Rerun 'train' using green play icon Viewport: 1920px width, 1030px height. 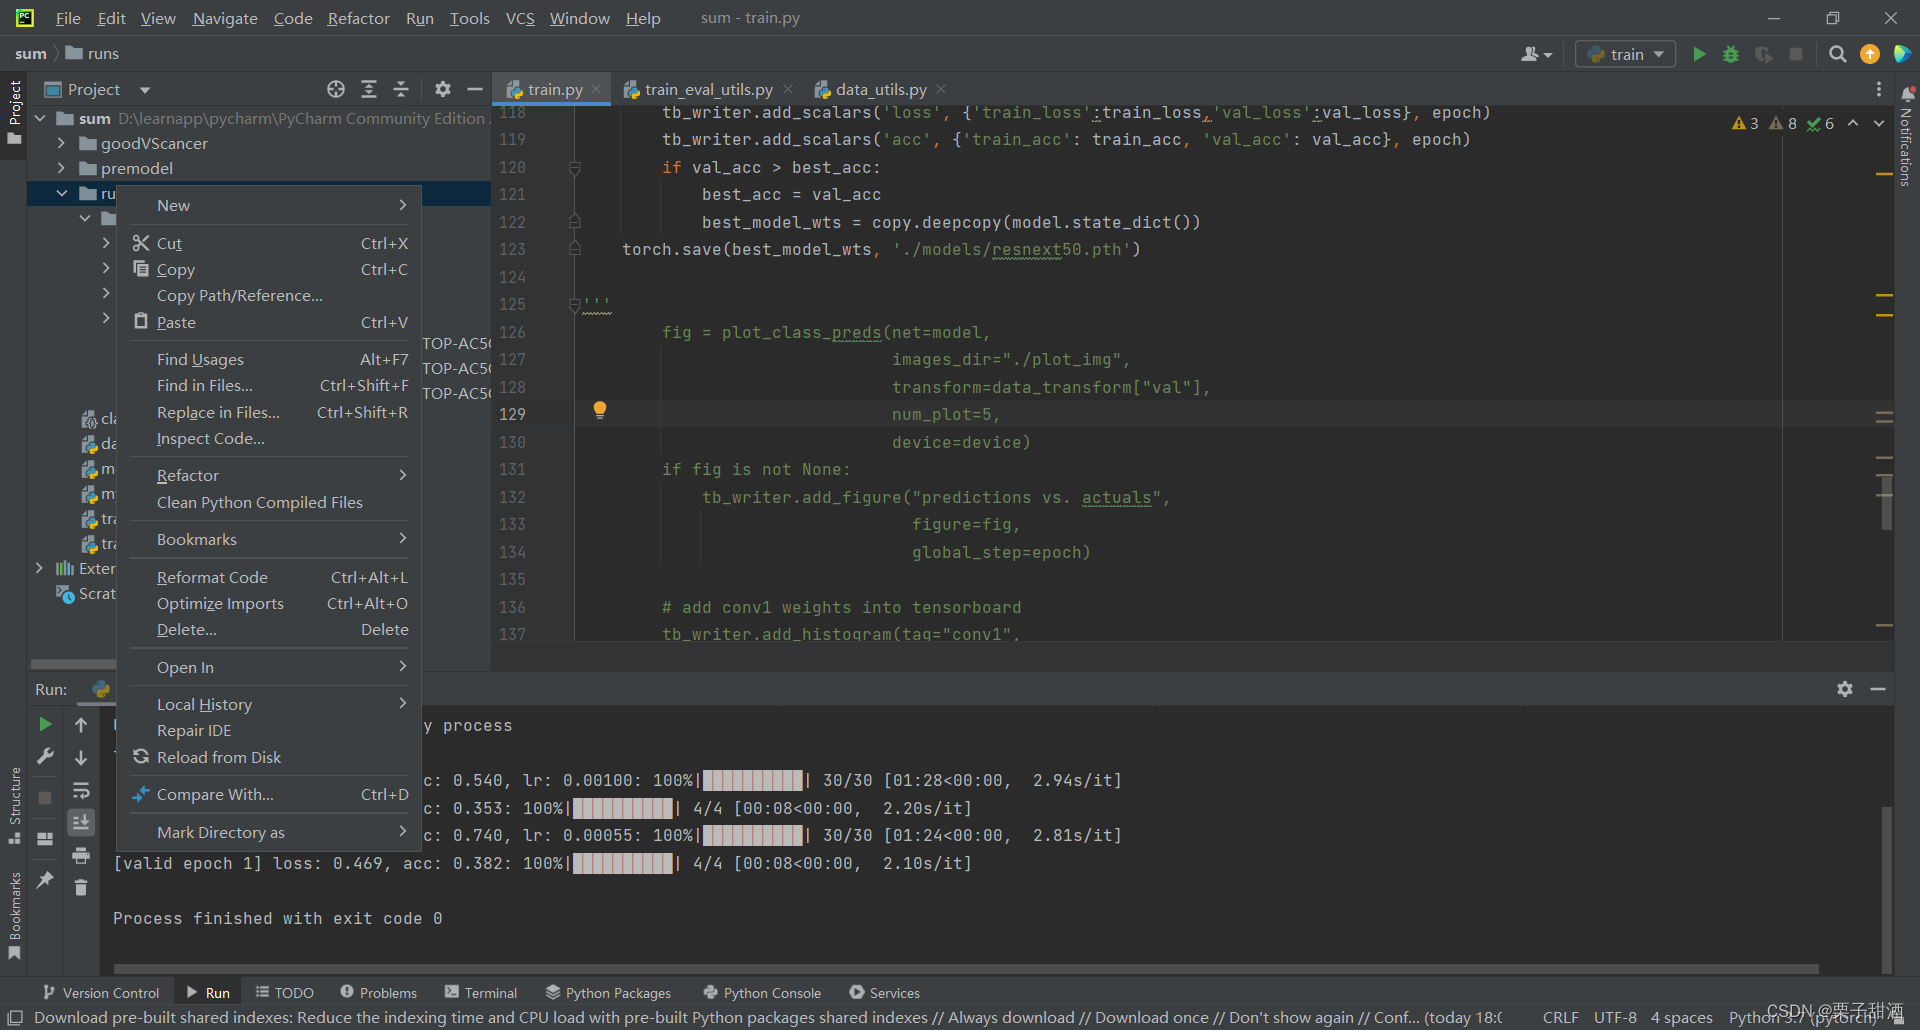44,724
